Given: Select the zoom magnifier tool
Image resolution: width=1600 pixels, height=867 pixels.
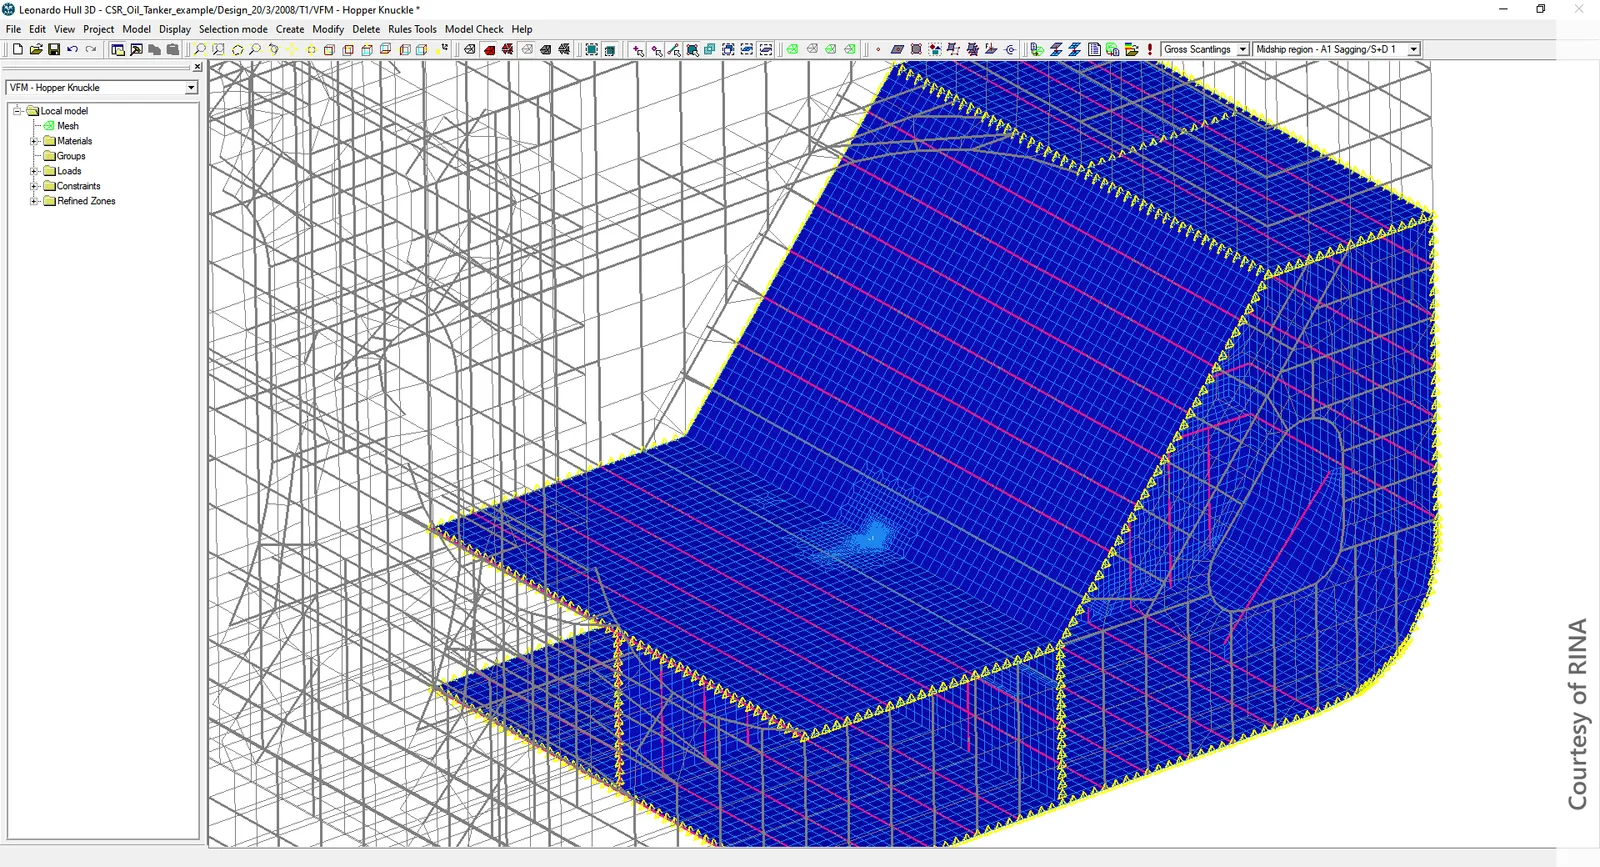Looking at the screenshot, I should (x=200, y=49).
